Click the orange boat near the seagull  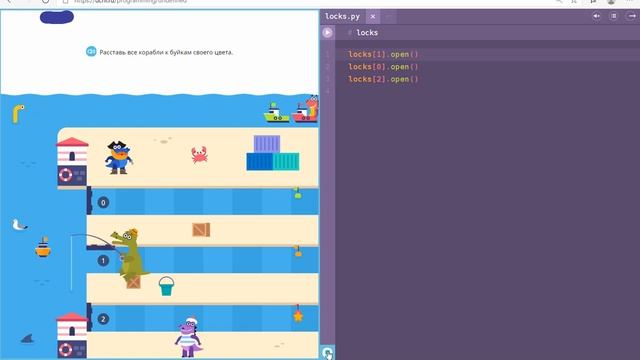tap(43, 247)
